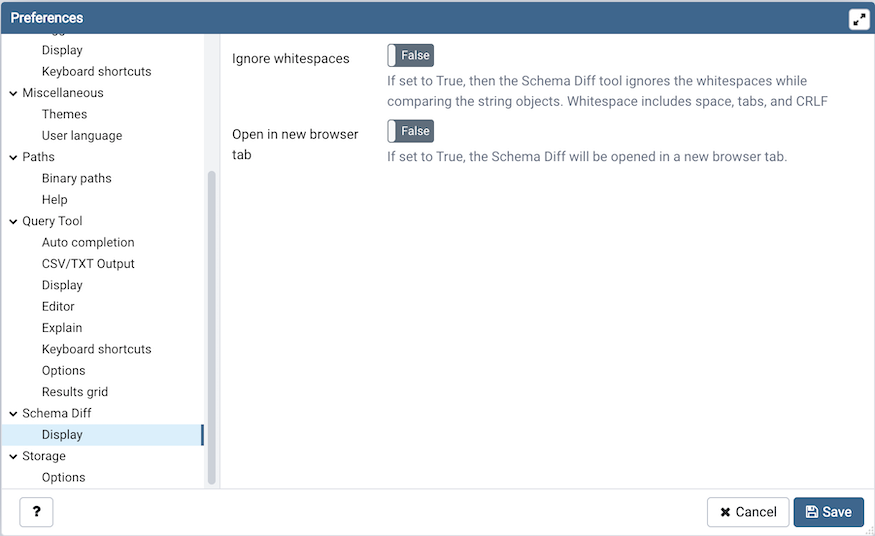Screen dimensions: 875x536
Task: Collapse the Query Tool tree node
Action: pyautogui.click(x=13, y=221)
